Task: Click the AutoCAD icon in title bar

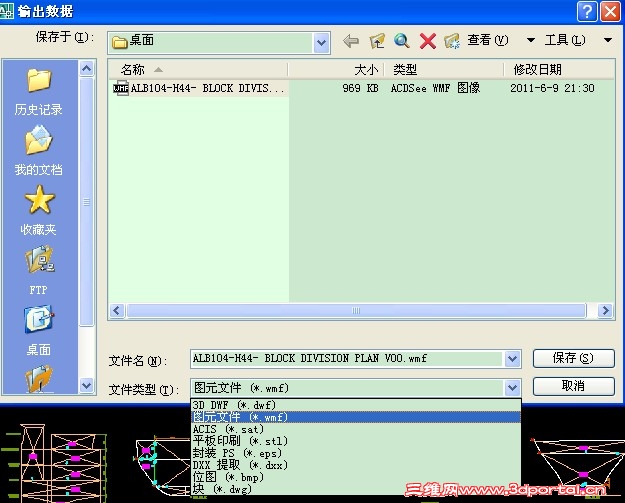Action: coord(7,10)
